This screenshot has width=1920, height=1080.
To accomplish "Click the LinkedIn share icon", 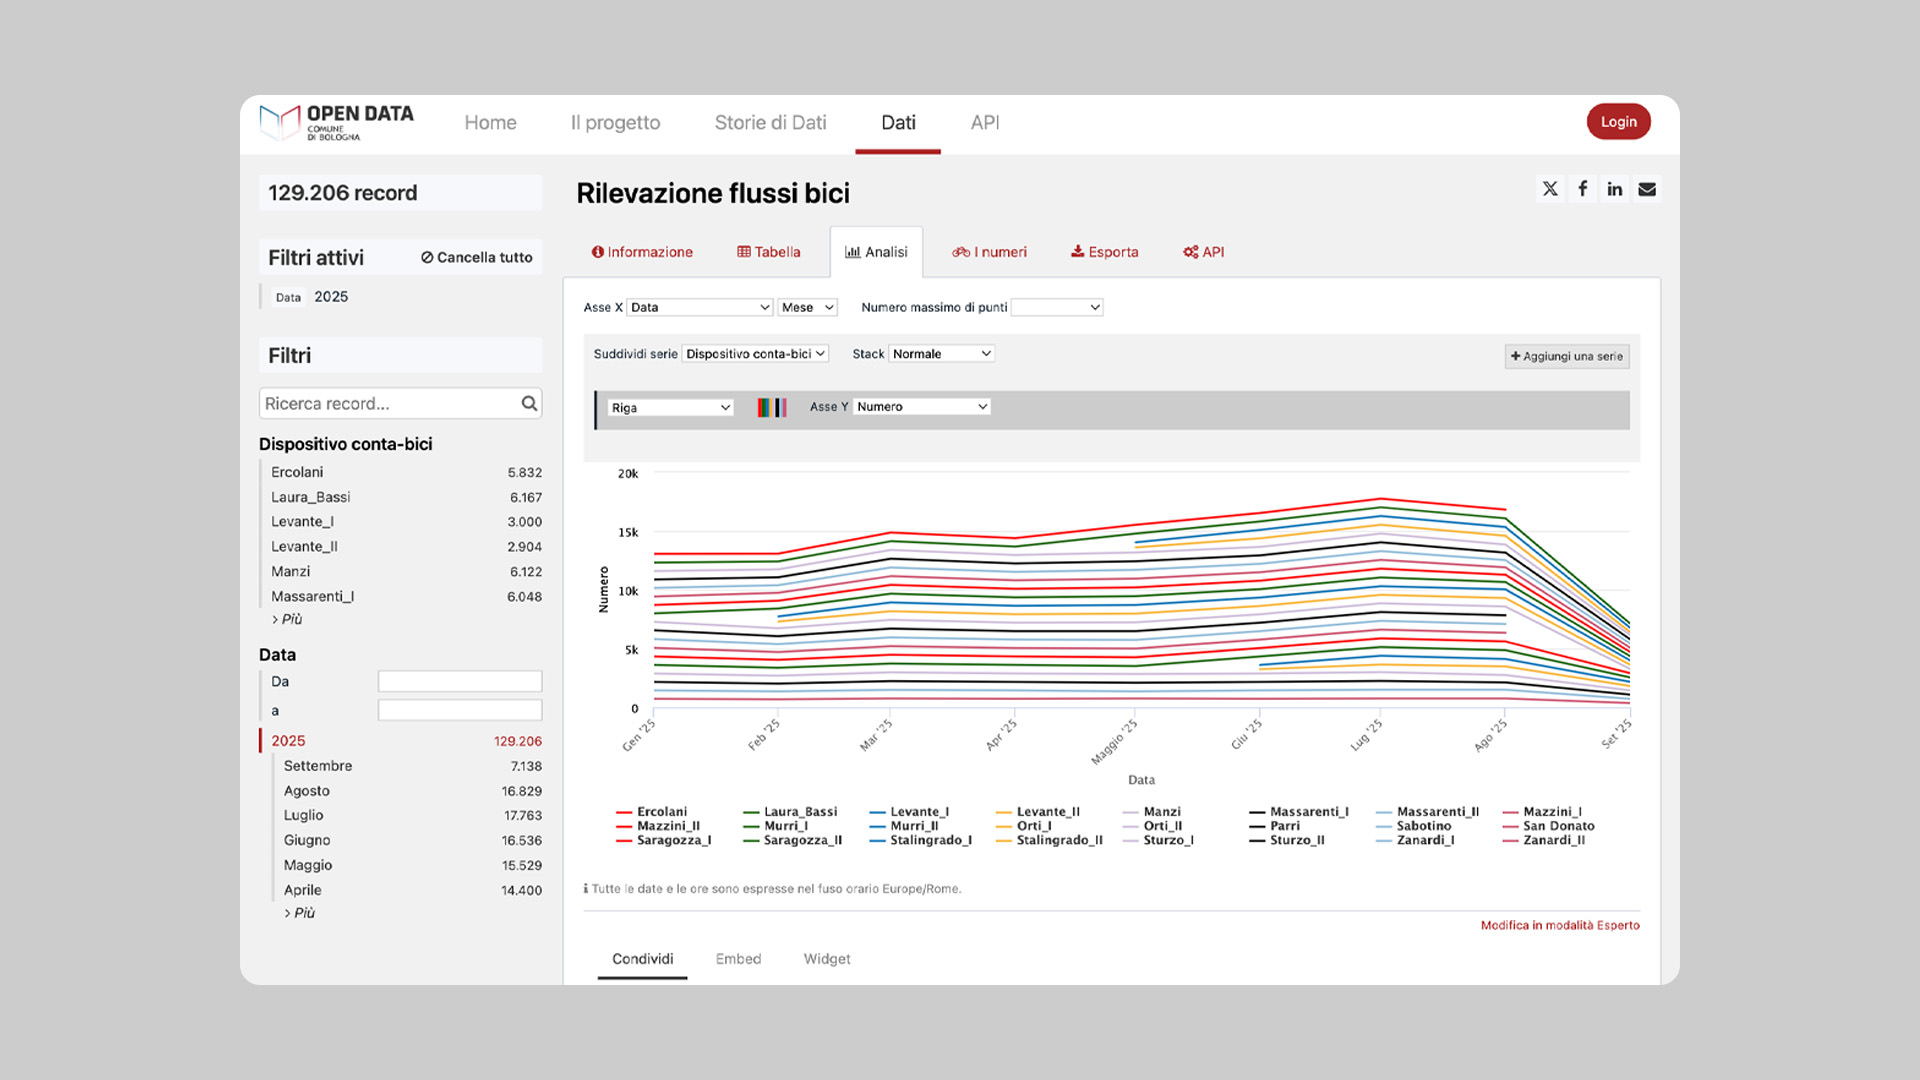I will tap(1615, 189).
